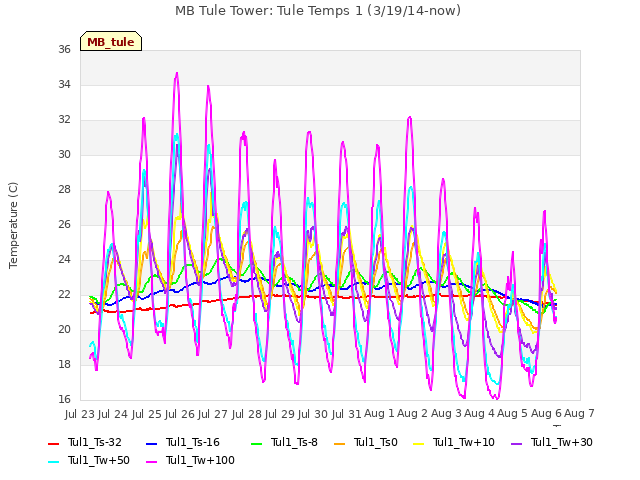Viewport: 640px width, 480px height.
Task: Select the Tul1_Tw+50 legend label
Action: tap(99, 460)
